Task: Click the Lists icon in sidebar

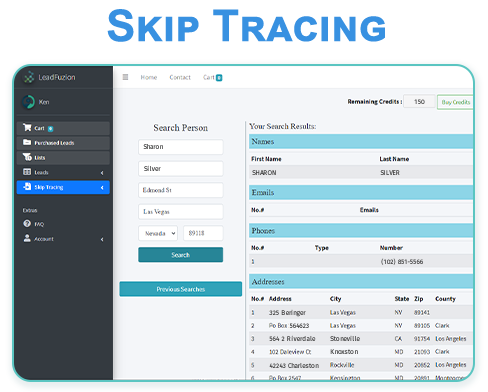Action: (x=27, y=157)
